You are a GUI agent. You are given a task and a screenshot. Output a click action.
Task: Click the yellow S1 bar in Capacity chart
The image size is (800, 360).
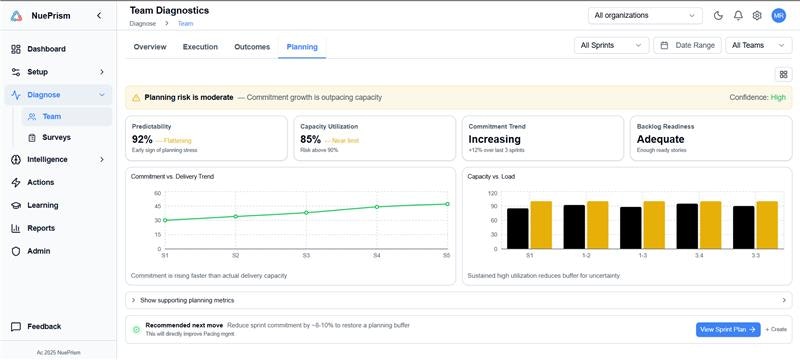(541, 225)
